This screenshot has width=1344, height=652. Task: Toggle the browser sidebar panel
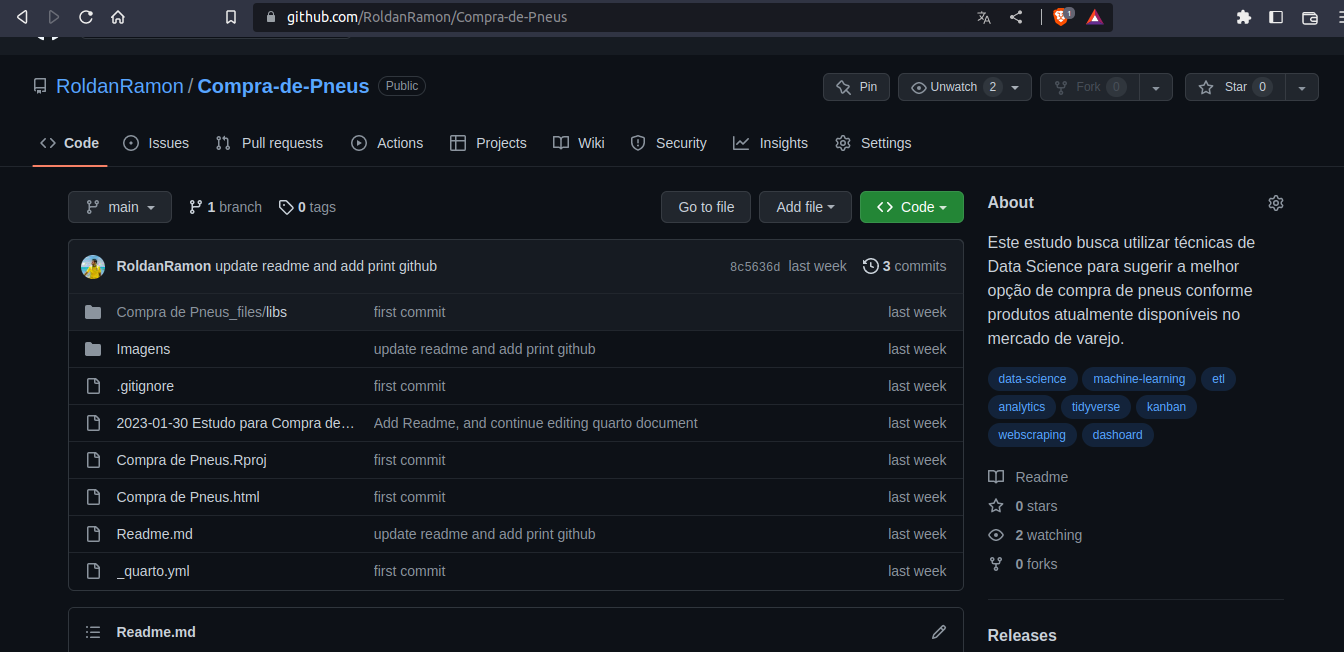click(x=1276, y=17)
